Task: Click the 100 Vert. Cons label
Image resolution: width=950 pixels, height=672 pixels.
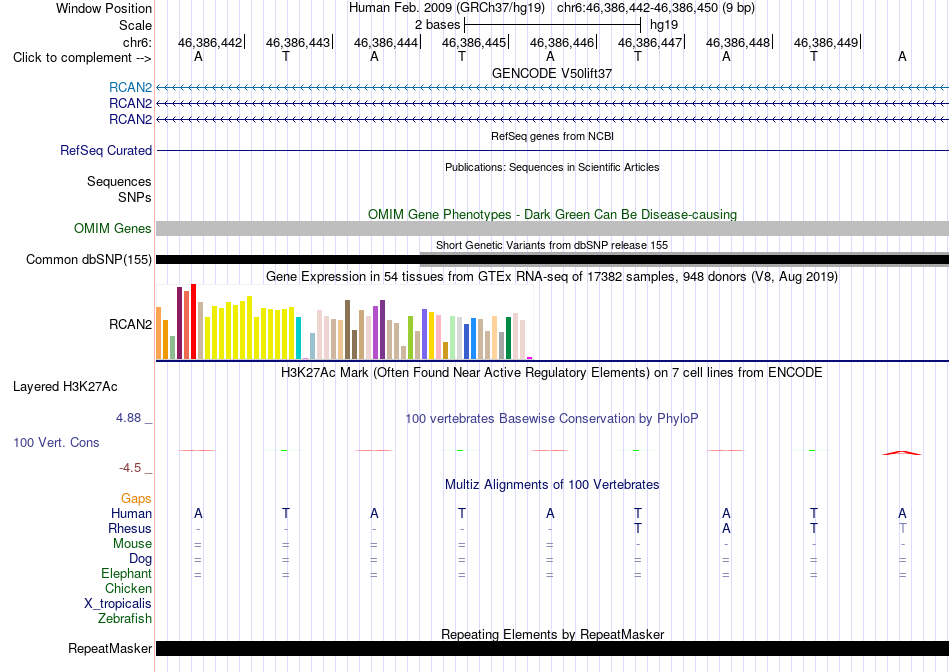Action: [56, 442]
